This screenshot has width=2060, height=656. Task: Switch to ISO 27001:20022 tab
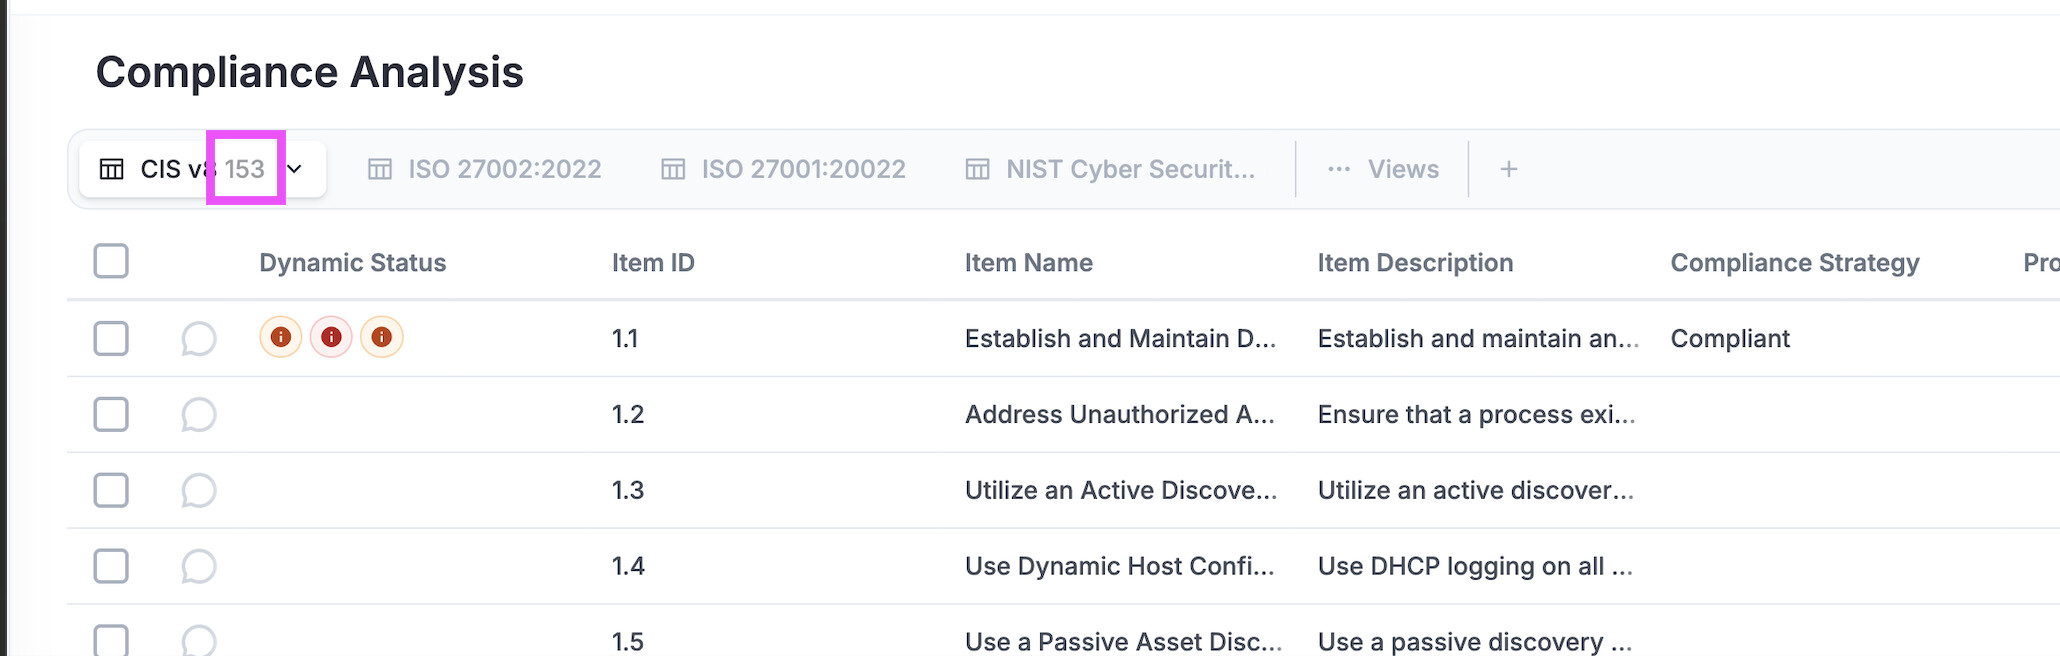tap(784, 169)
